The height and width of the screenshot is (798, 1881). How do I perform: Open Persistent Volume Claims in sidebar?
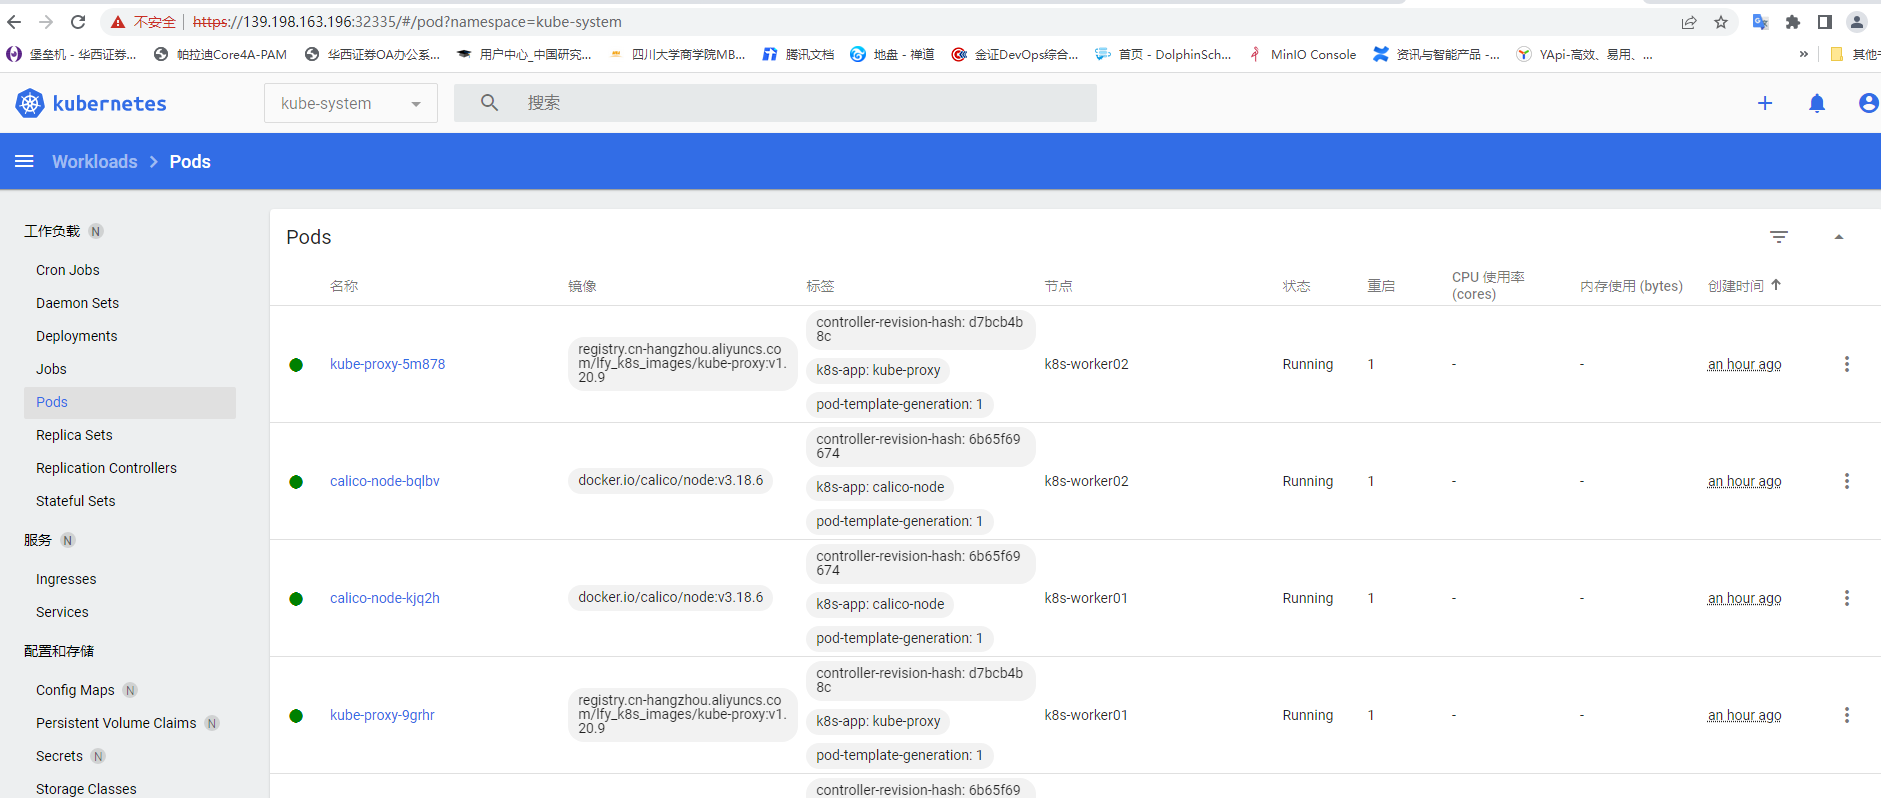click(116, 723)
